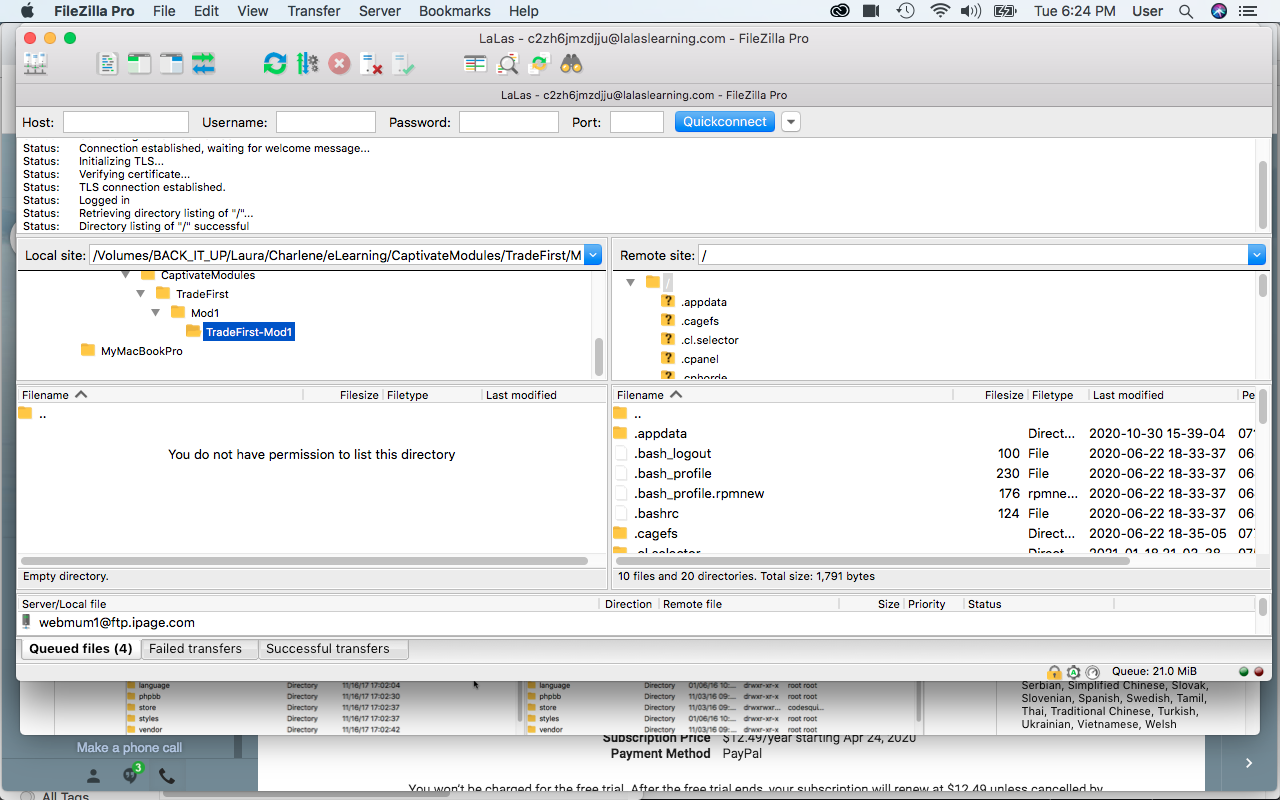
Task: Click the magnifier-over-files toolbar icon
Action: pos(508,64)
